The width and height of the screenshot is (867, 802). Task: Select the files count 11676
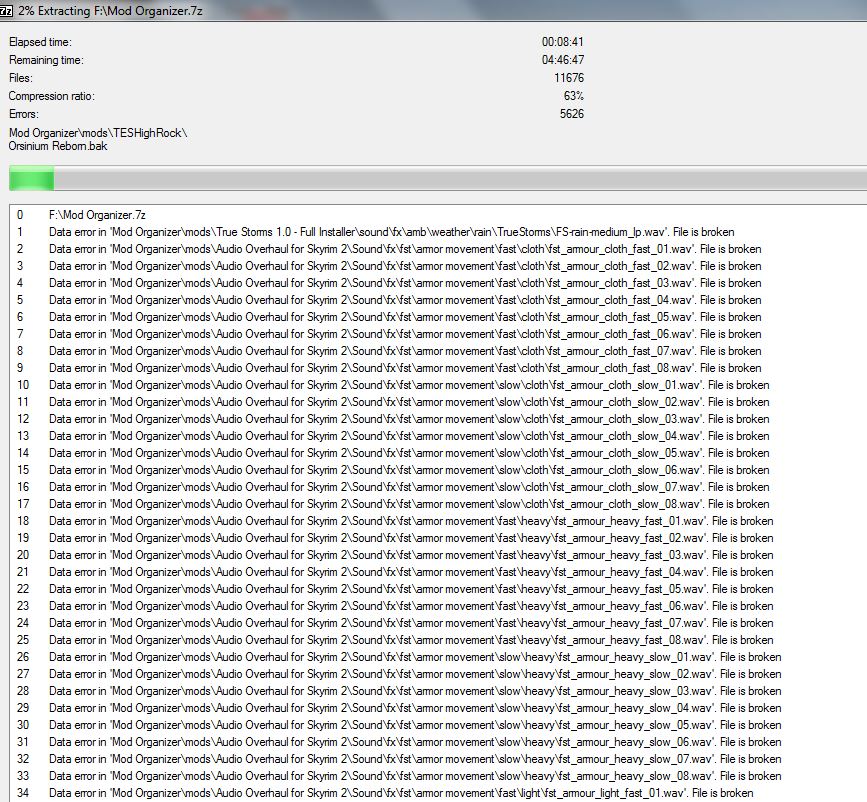[569, 78]
